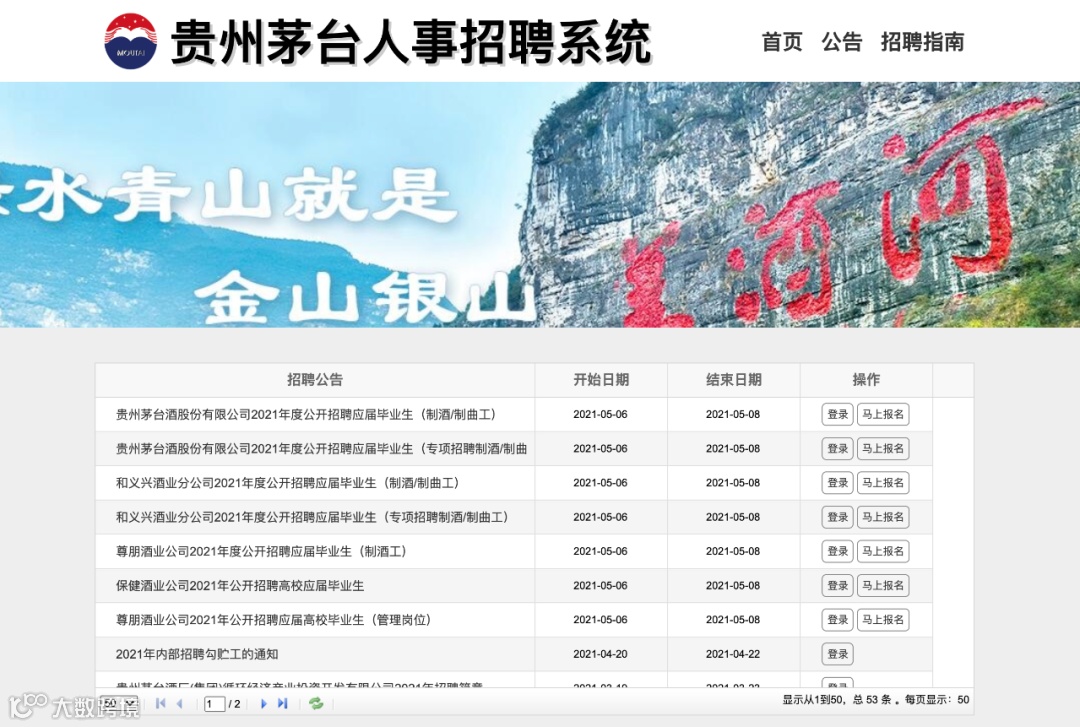The width and height of the screenshot is (1080, 727).
Task: Jump to last page icon
Action: pos(282,704)
